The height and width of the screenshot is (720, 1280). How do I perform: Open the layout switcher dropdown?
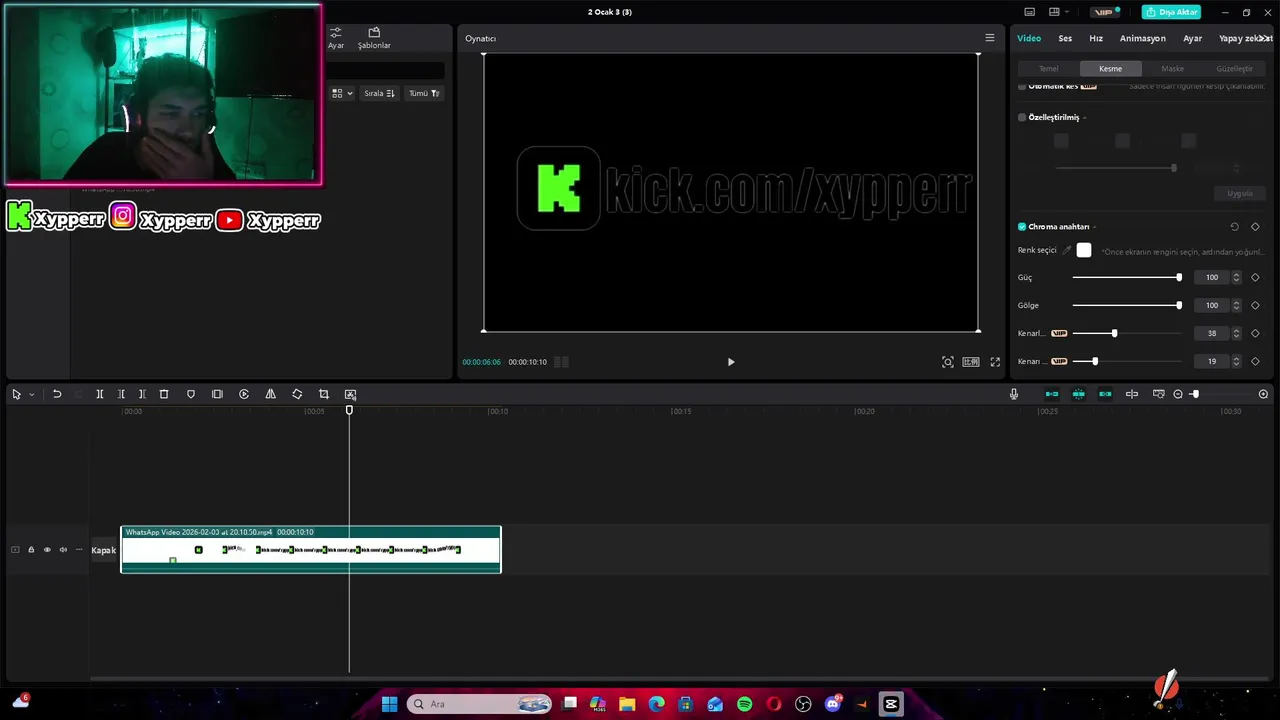coord(1058,12)
